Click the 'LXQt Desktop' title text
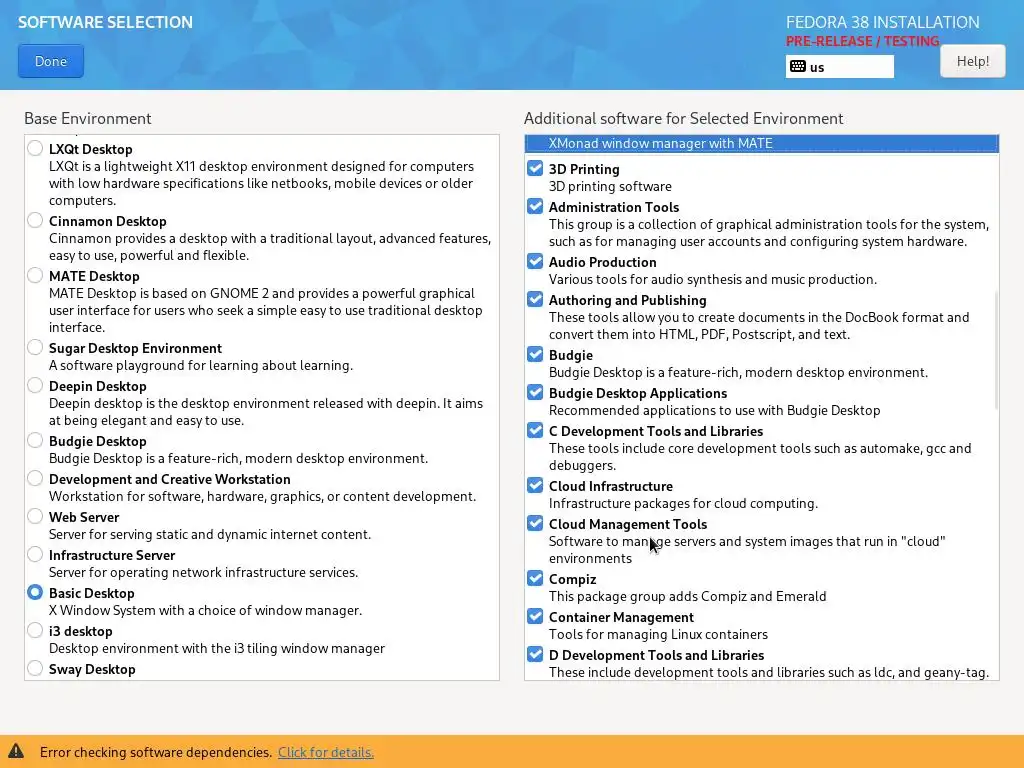 tap(91, 149)
